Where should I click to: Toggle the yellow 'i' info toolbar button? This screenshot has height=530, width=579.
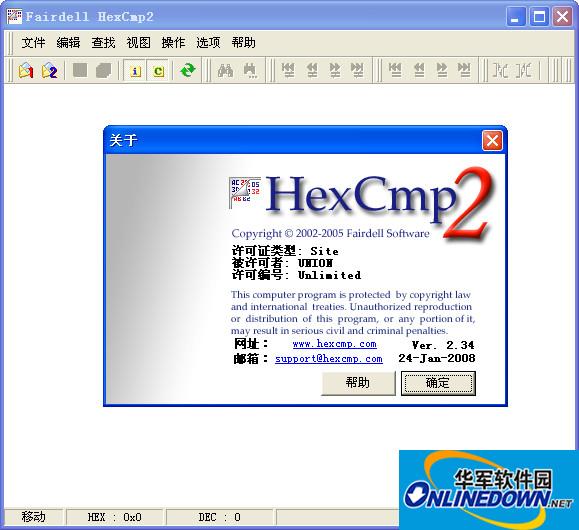(x=135, y=71)
